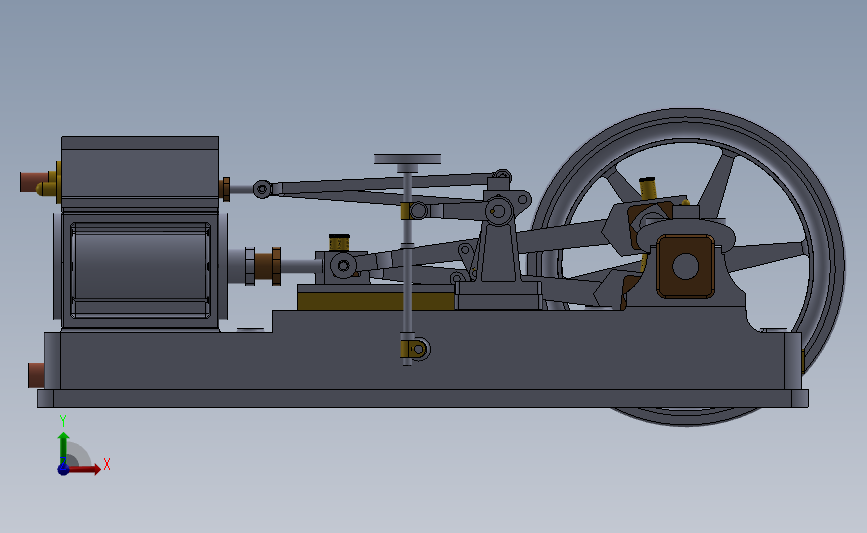Select the steam cylinder cover with rounded rectangle
Image resolution: width=867 pixels, height=533 pixels.
140,270
